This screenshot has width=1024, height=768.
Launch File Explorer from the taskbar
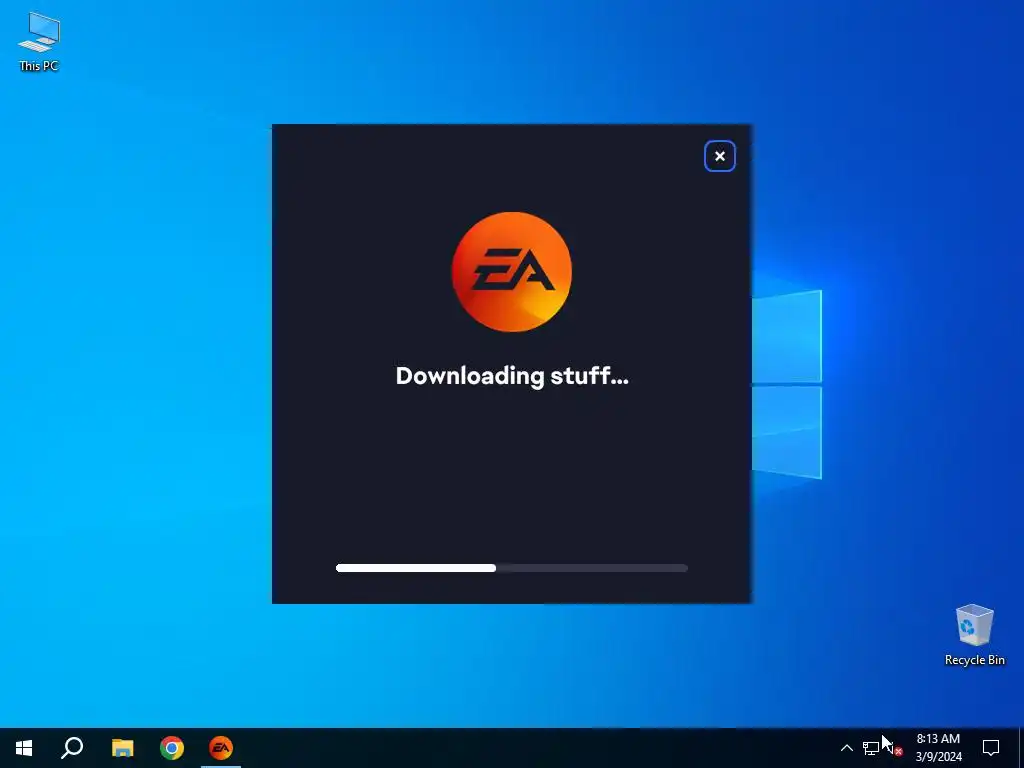click(x=122, y=748)
